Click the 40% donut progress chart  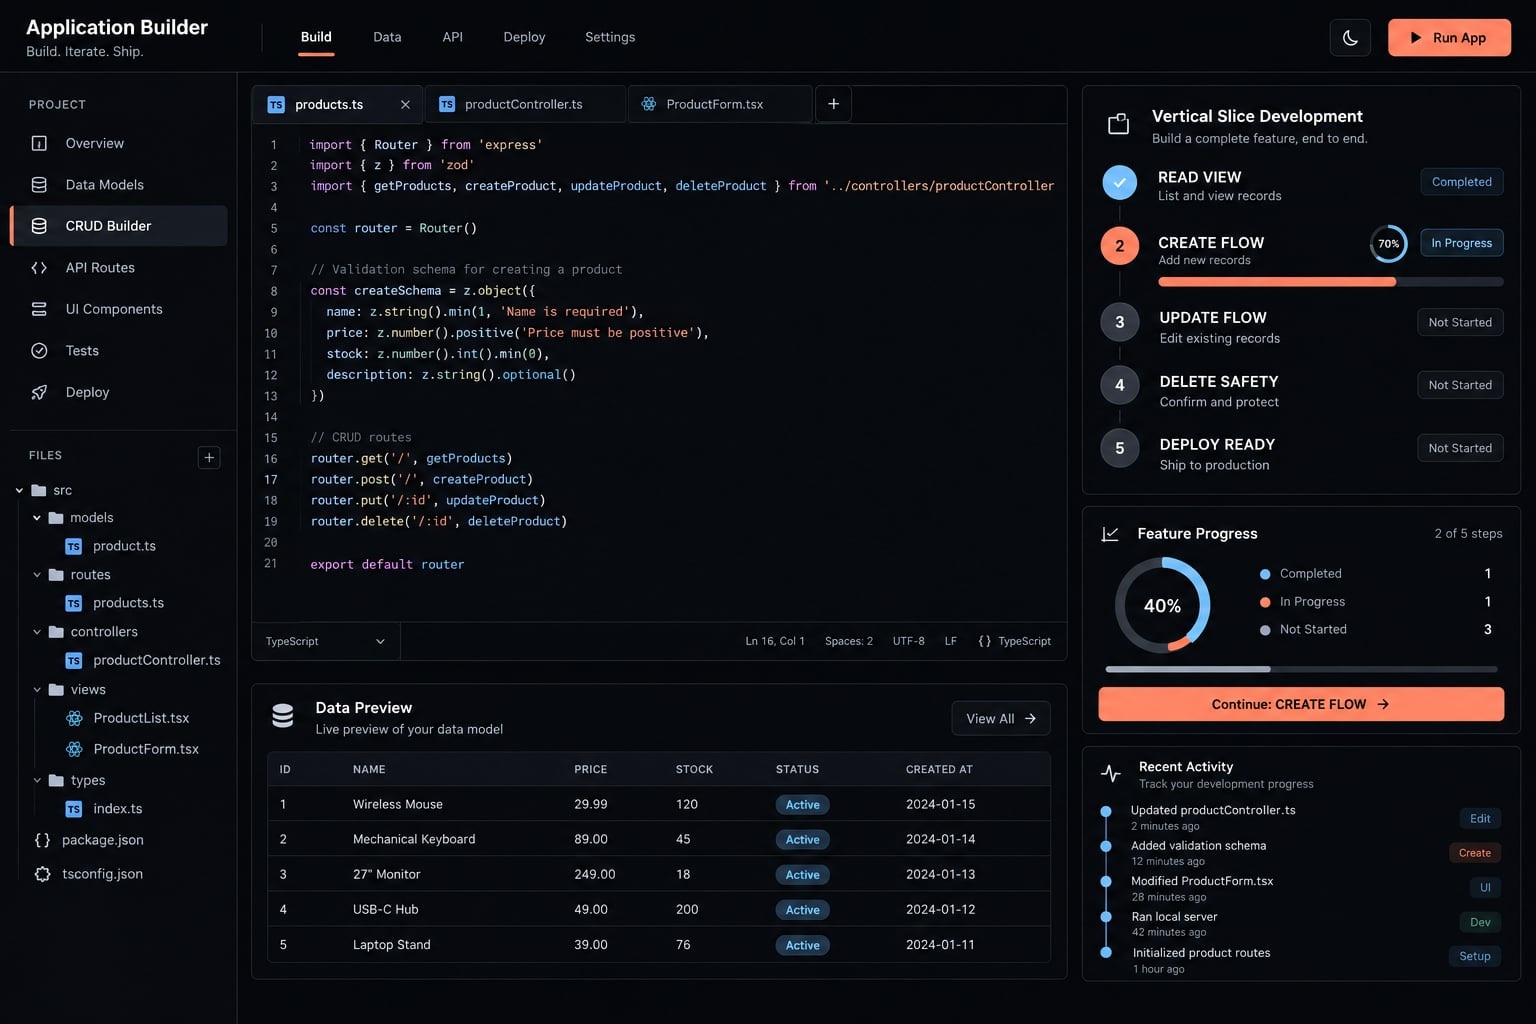(x=1162, y=605)
